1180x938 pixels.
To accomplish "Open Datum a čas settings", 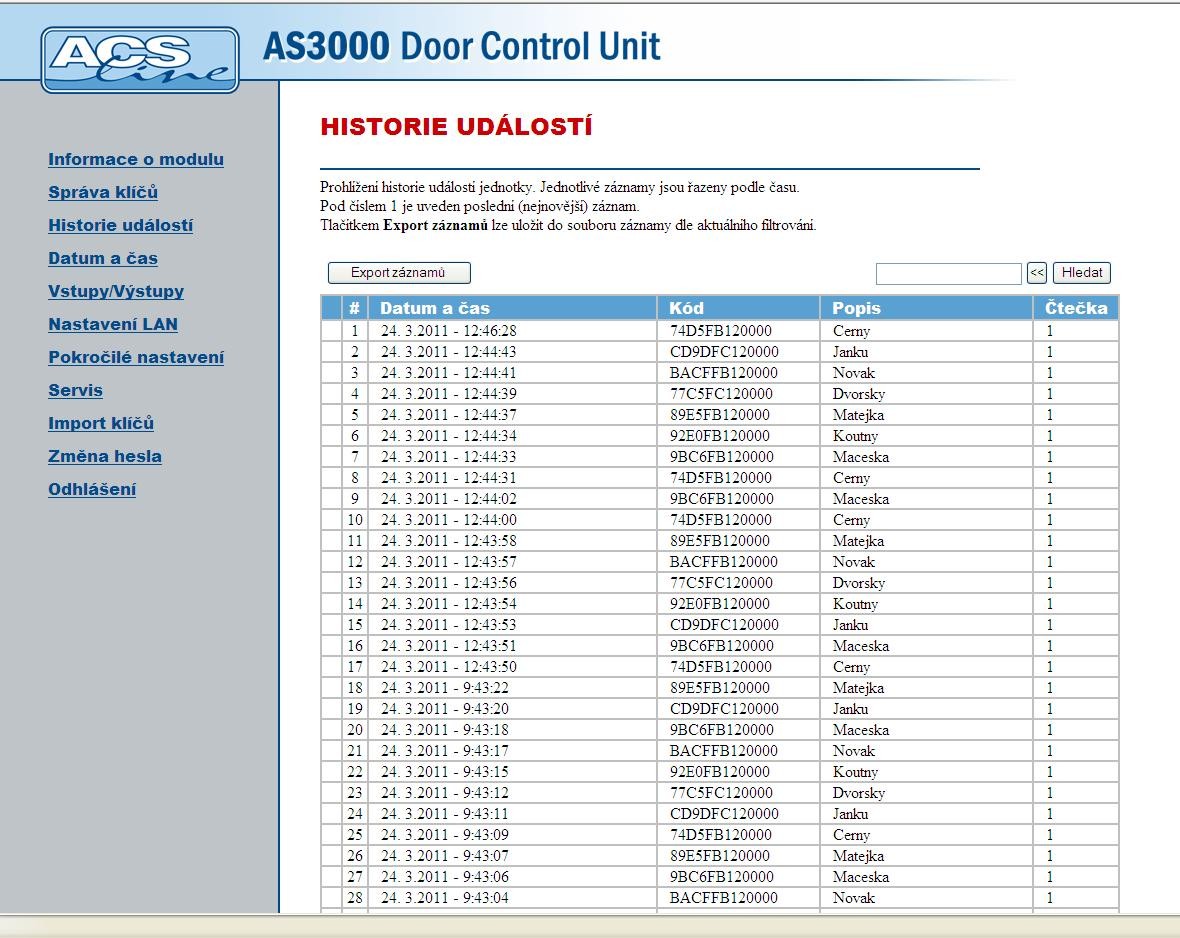I will pos(103,259).
